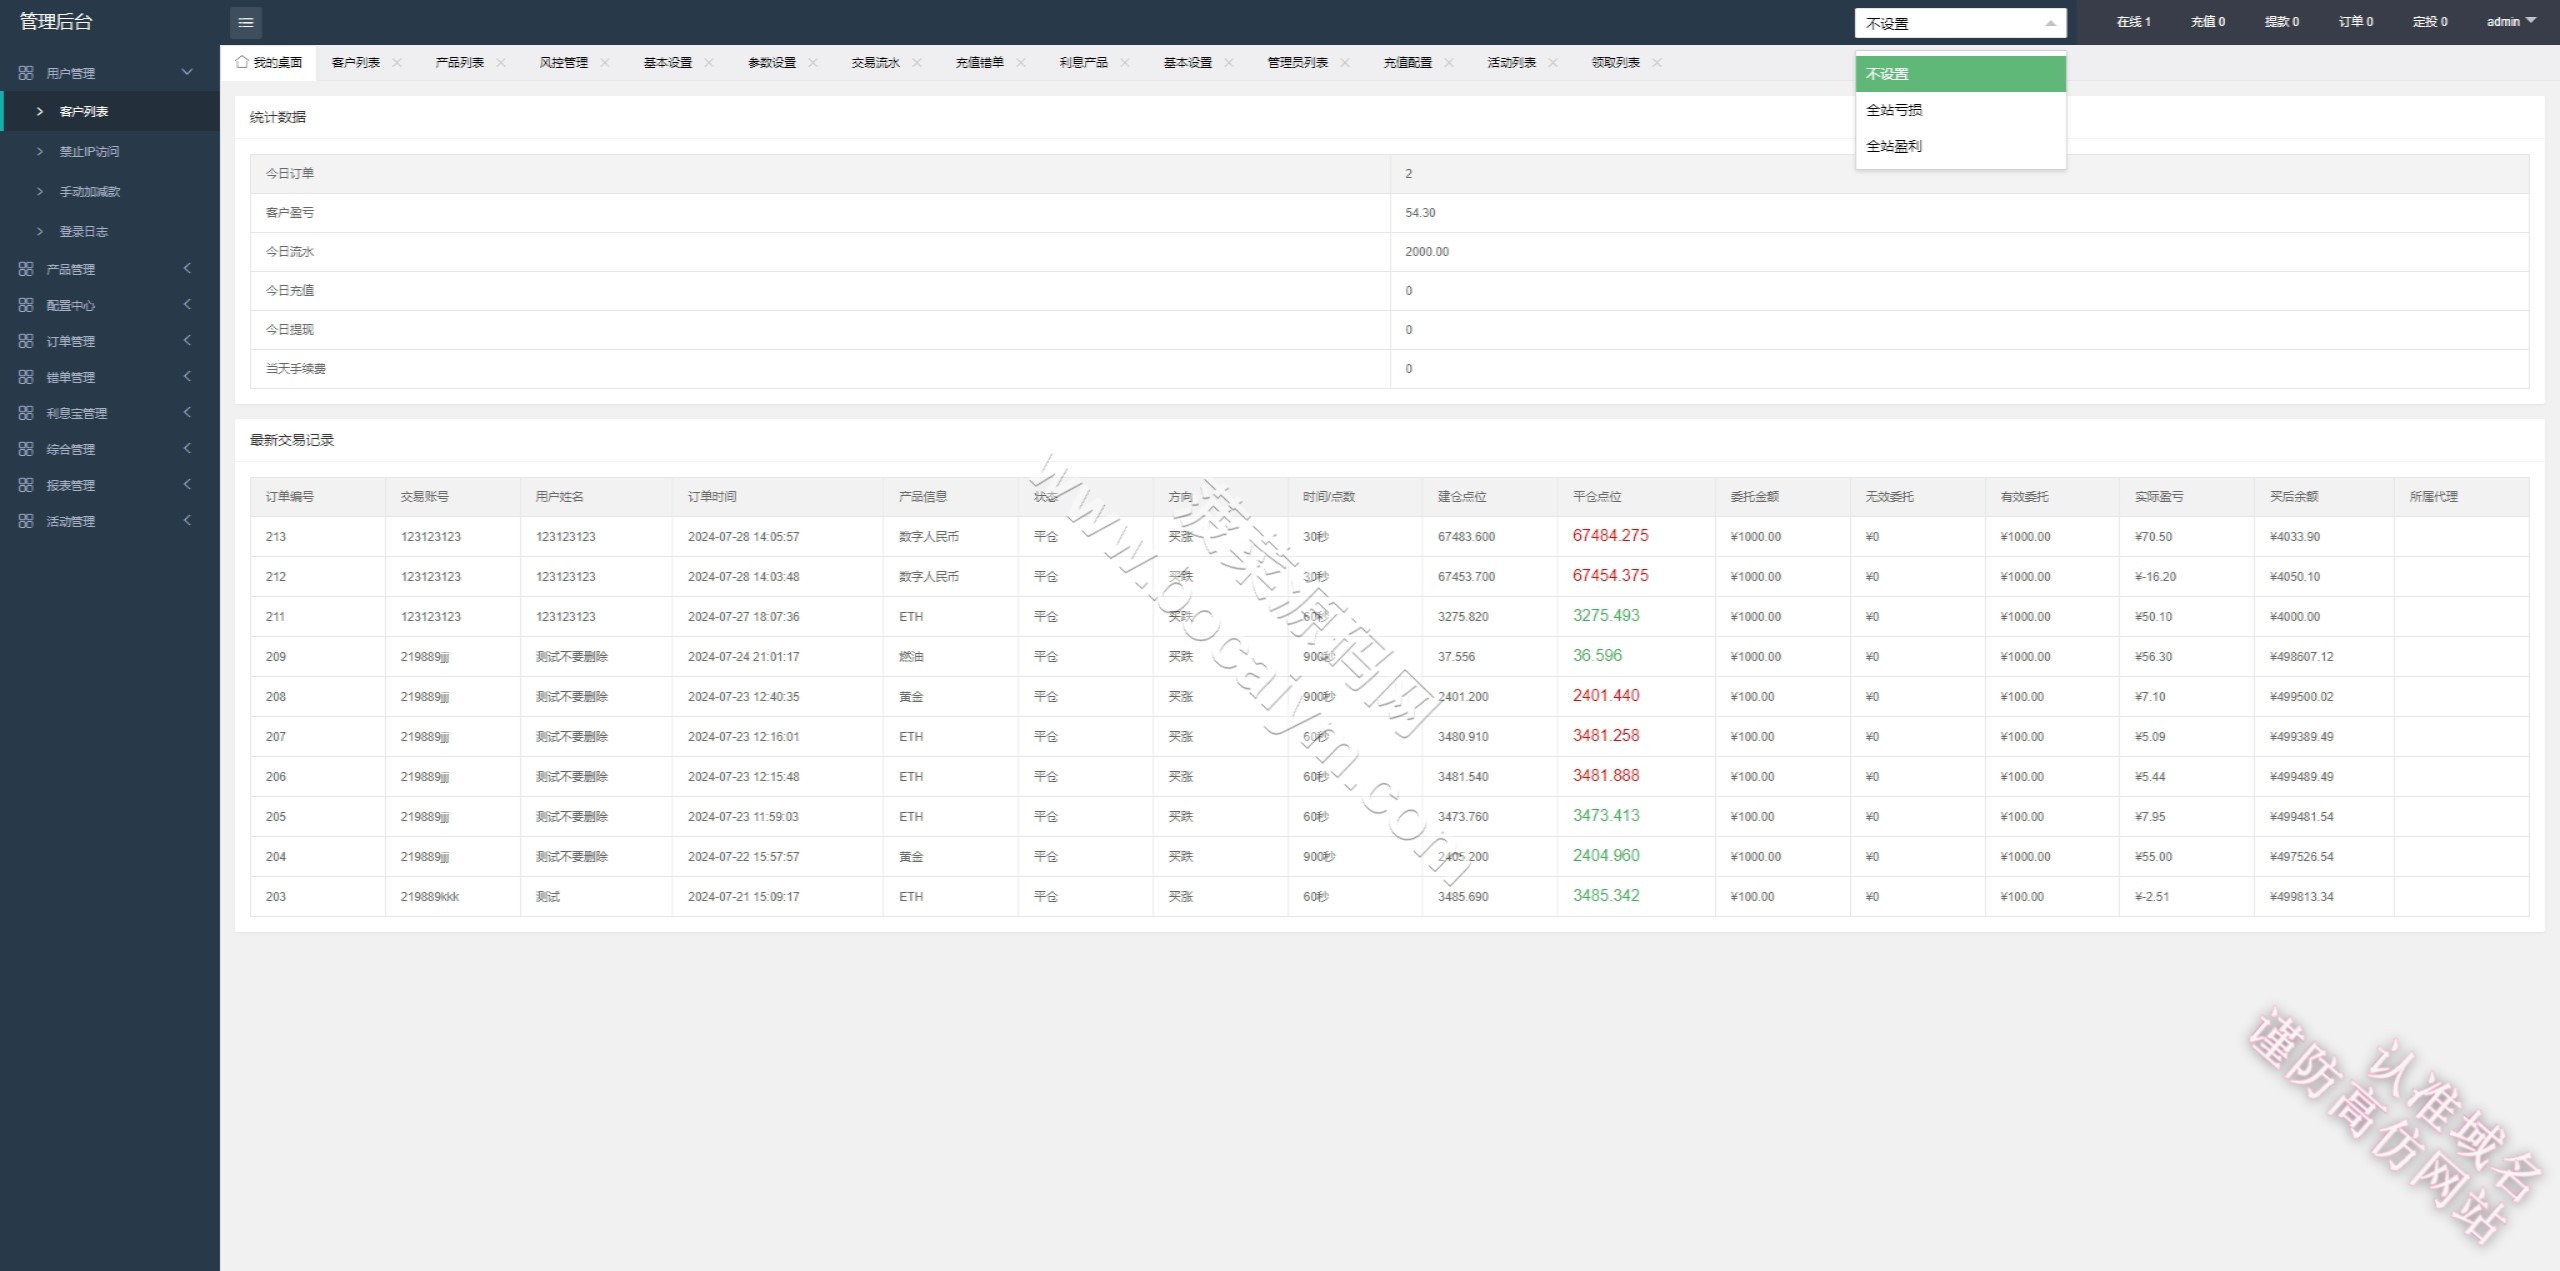Click the 管理后台 title logo
Viewport: 2560px width, 1271px height.
tap(56, 22)
